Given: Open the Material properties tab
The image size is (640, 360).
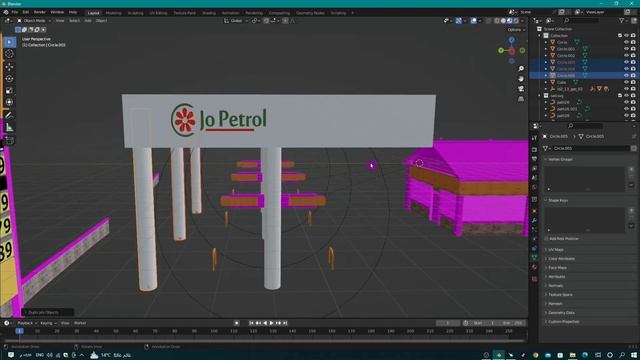Looking at the screenshot, I should pyautogui.click(x=534, y=268).
